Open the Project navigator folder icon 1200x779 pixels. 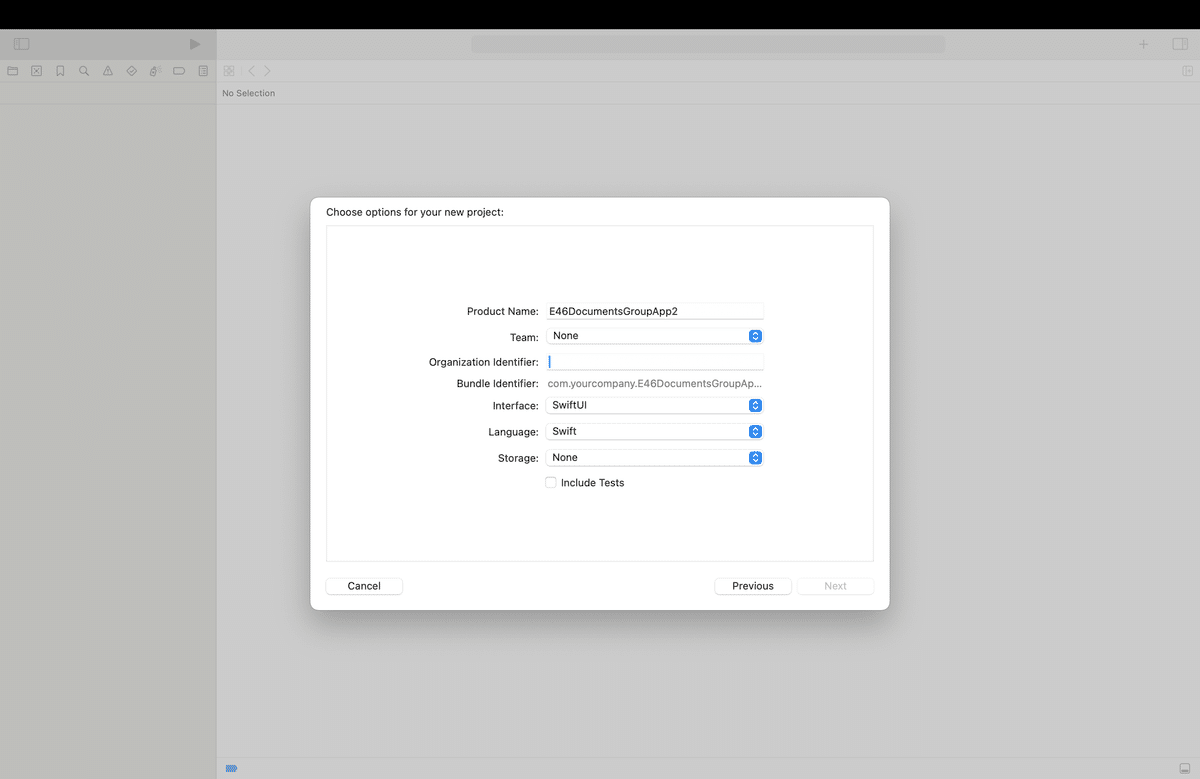(13, 71)
